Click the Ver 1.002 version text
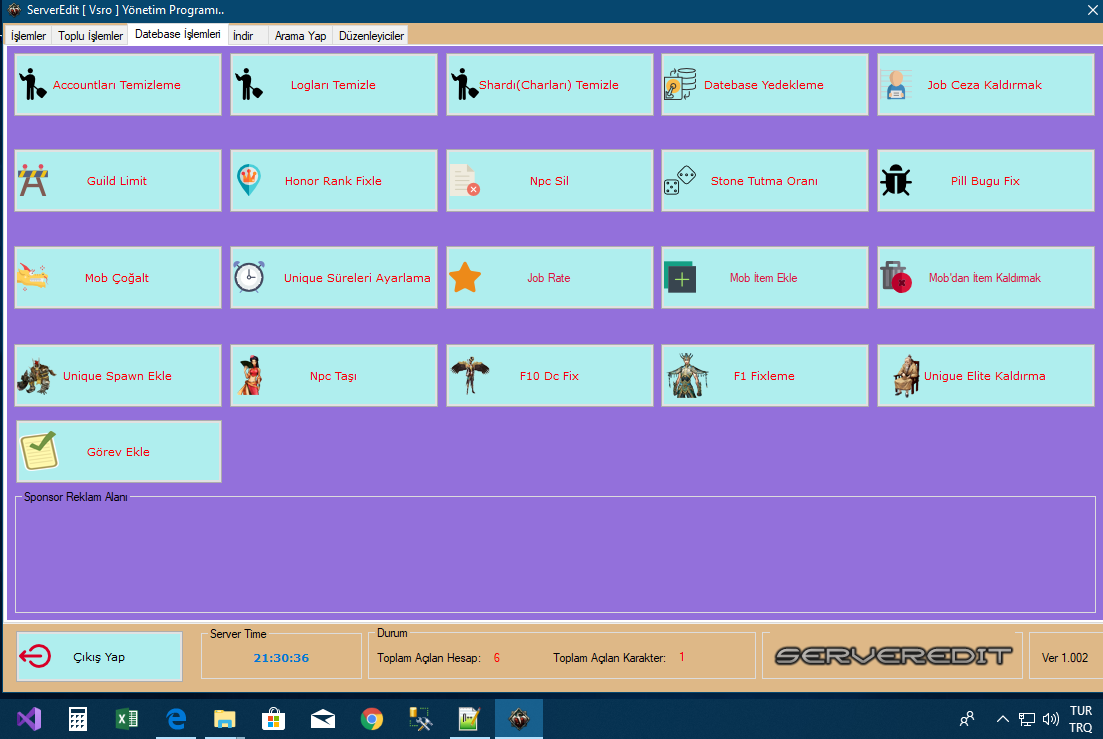This screenshot has height=739, width=1103. click(1064, 657)
